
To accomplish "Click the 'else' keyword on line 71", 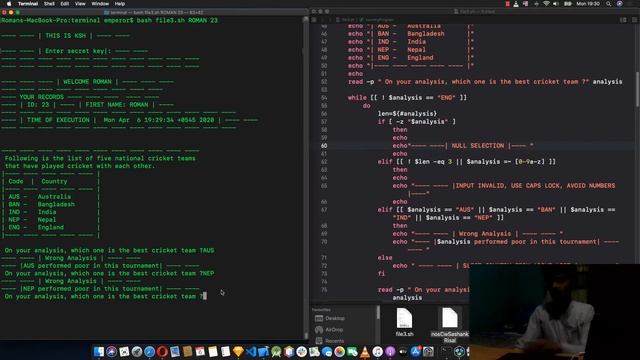I will click(x=385, y=258).
